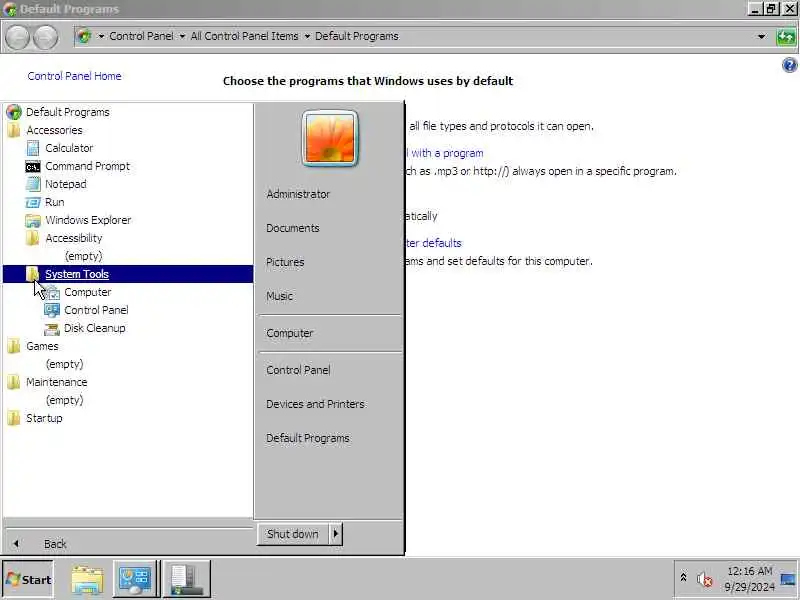Open Server Manager taskbar icon

pos(186,579)
